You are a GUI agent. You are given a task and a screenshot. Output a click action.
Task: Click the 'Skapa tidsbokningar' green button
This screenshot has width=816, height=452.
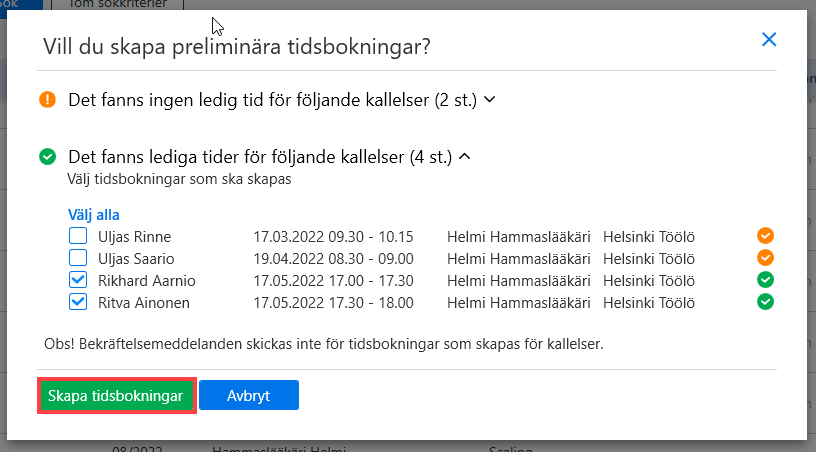[x=117, y=396]
